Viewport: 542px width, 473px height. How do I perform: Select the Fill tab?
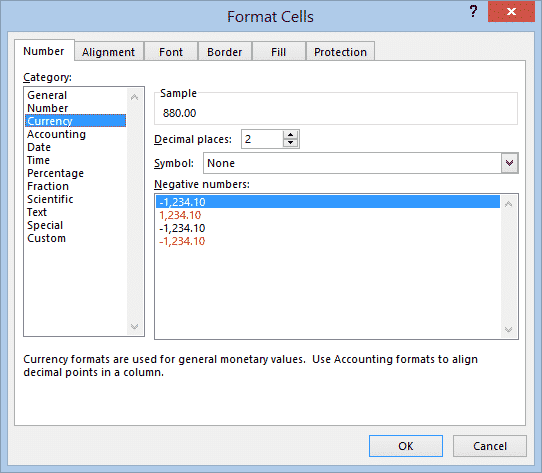click(278, 52)
